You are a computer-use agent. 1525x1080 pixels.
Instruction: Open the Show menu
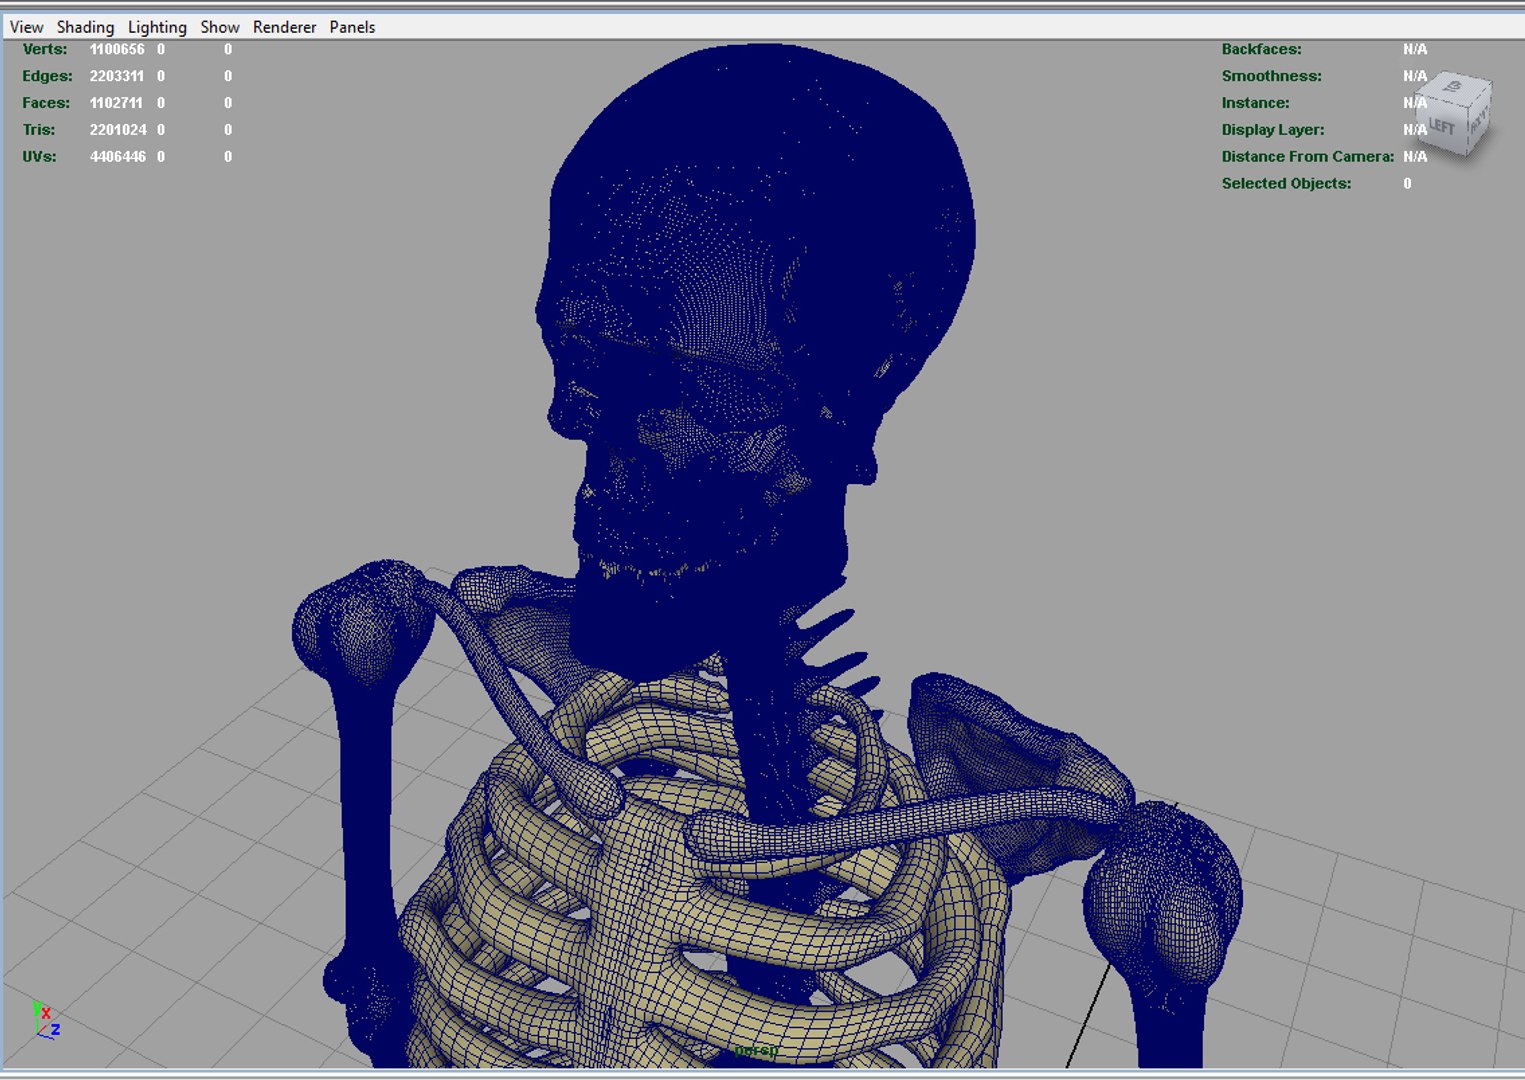[x=220, y=27]
